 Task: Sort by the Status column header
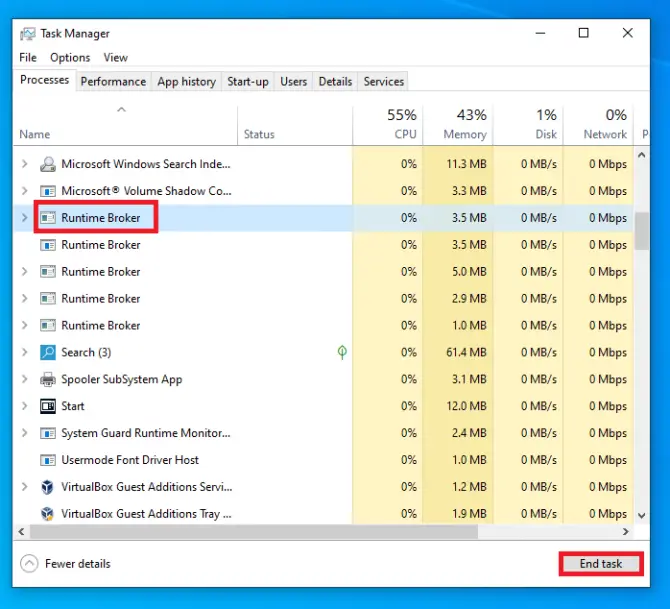295,125
